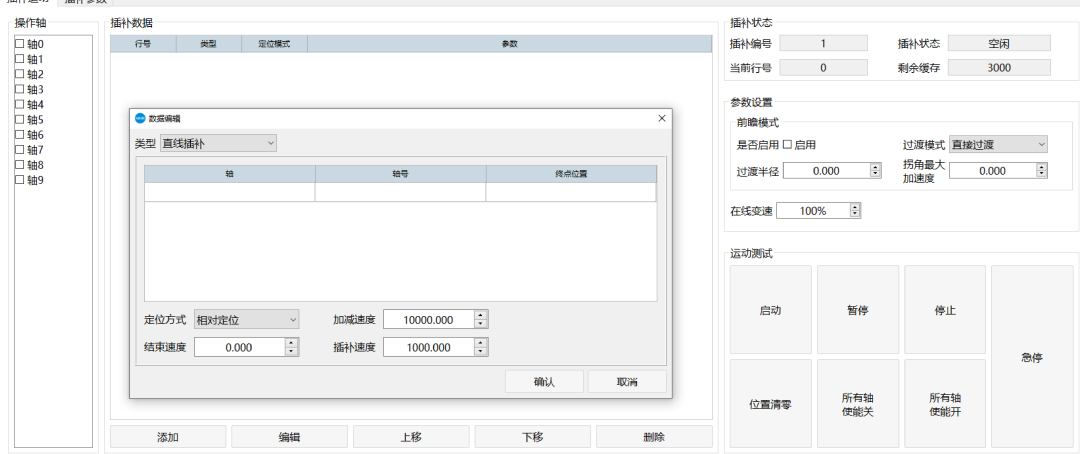The height and width of the screenshot is (454, 1080).
Task: Click the 启动 motion test button
Action: (770, 310)
